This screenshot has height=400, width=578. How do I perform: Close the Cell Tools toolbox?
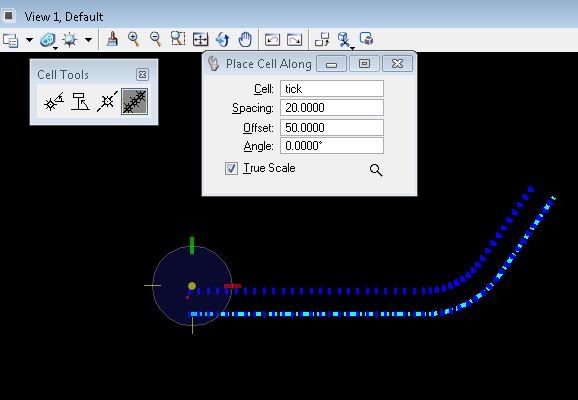coord(142,74)
